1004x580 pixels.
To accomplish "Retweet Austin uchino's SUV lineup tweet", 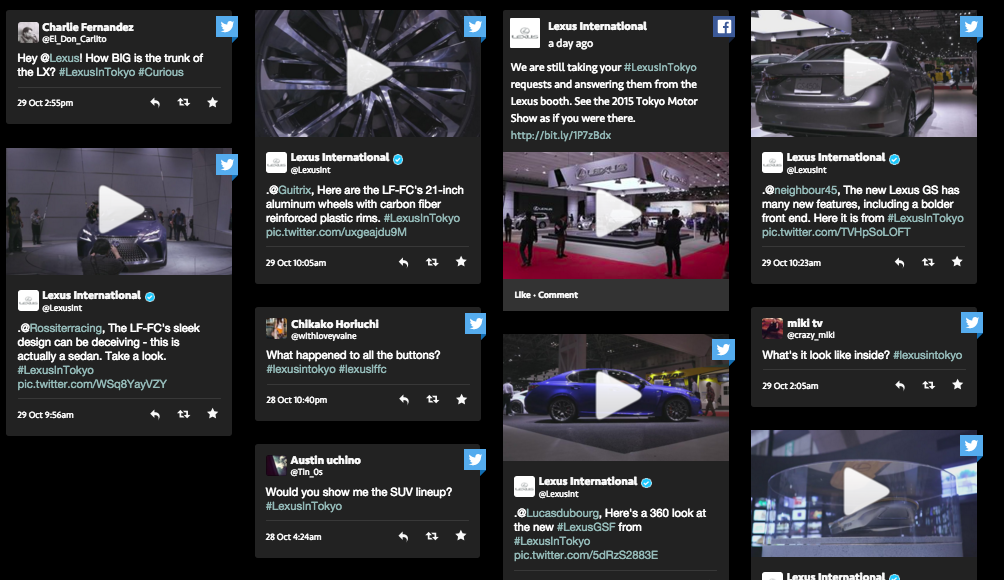I will point(432,536).
